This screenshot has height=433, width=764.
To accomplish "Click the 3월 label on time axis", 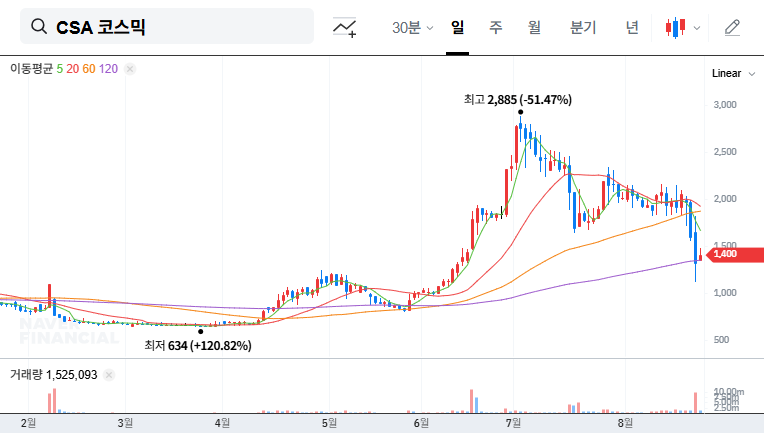I will coord(125,423).
